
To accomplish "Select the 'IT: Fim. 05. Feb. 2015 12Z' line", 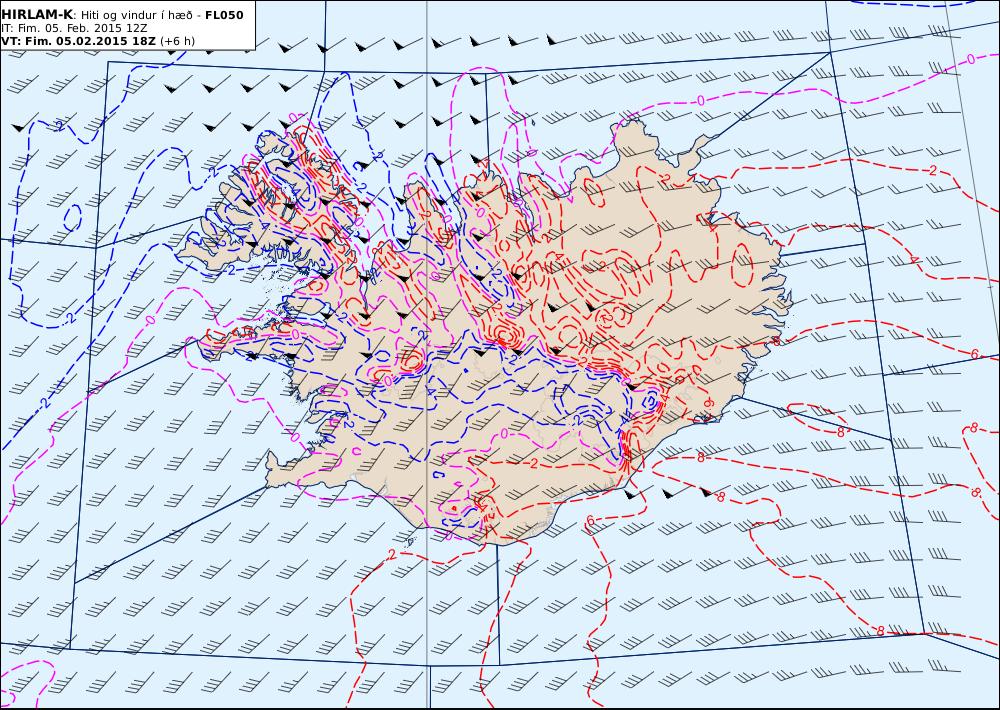I will [x=74, y=28].
